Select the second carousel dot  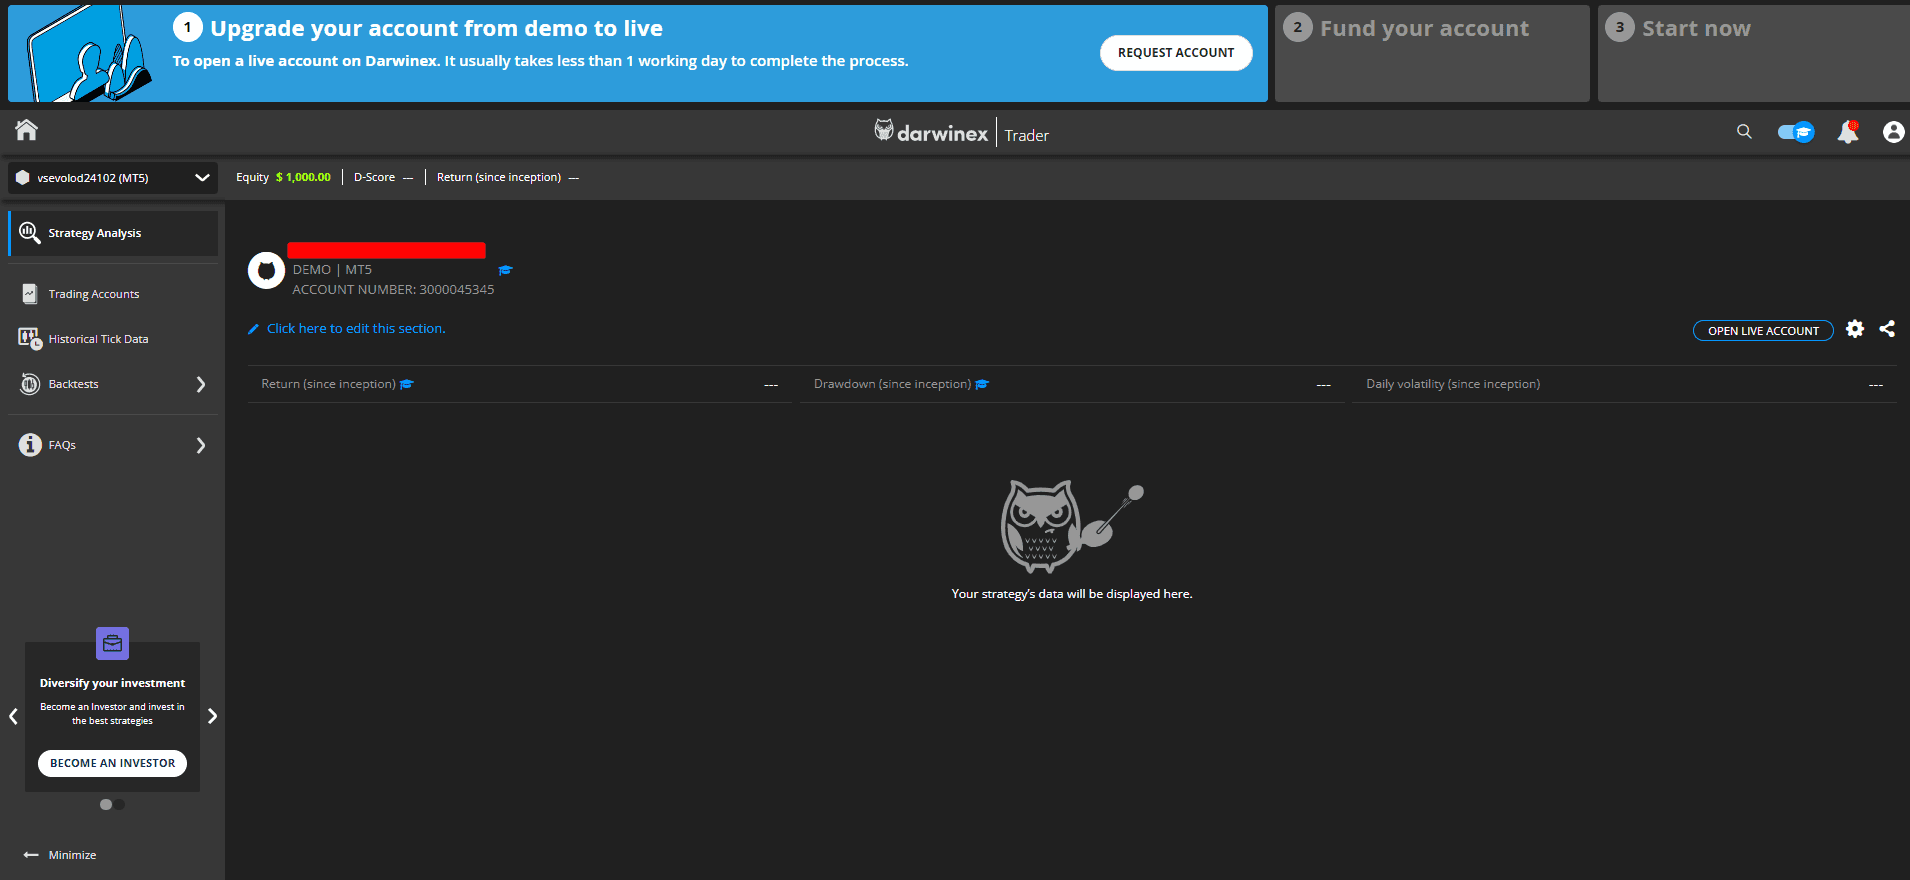tap(119, 804)
